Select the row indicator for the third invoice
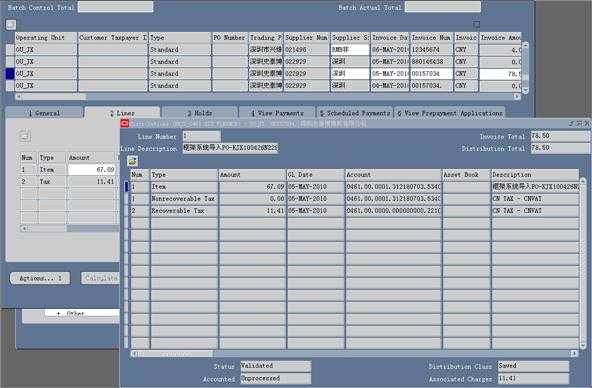592x388 pixels. click(x=10, y=73)
